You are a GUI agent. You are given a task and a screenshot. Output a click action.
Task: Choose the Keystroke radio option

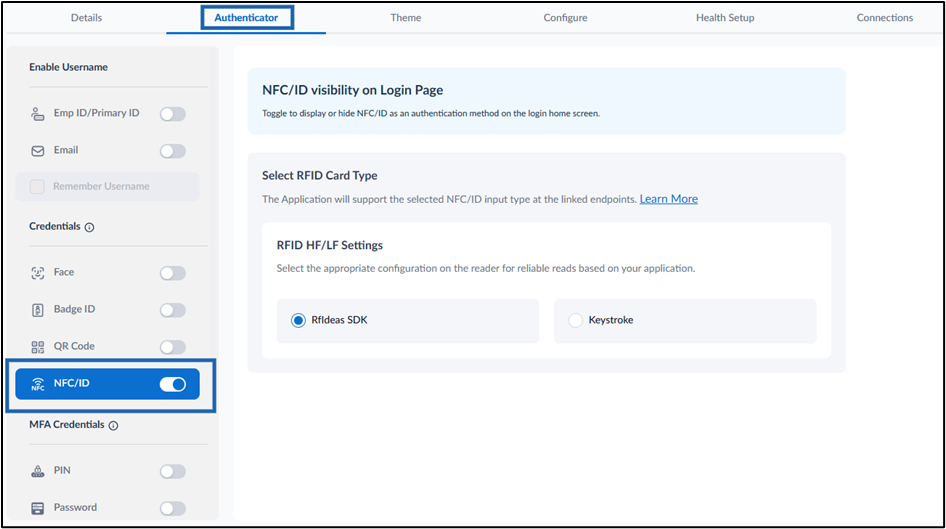(576, 320)
